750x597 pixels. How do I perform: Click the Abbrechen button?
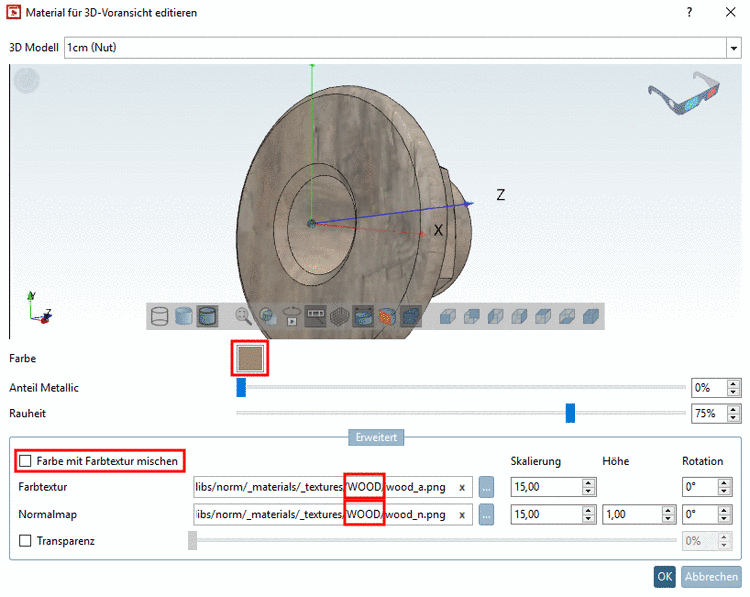click(x=711, y=576)
